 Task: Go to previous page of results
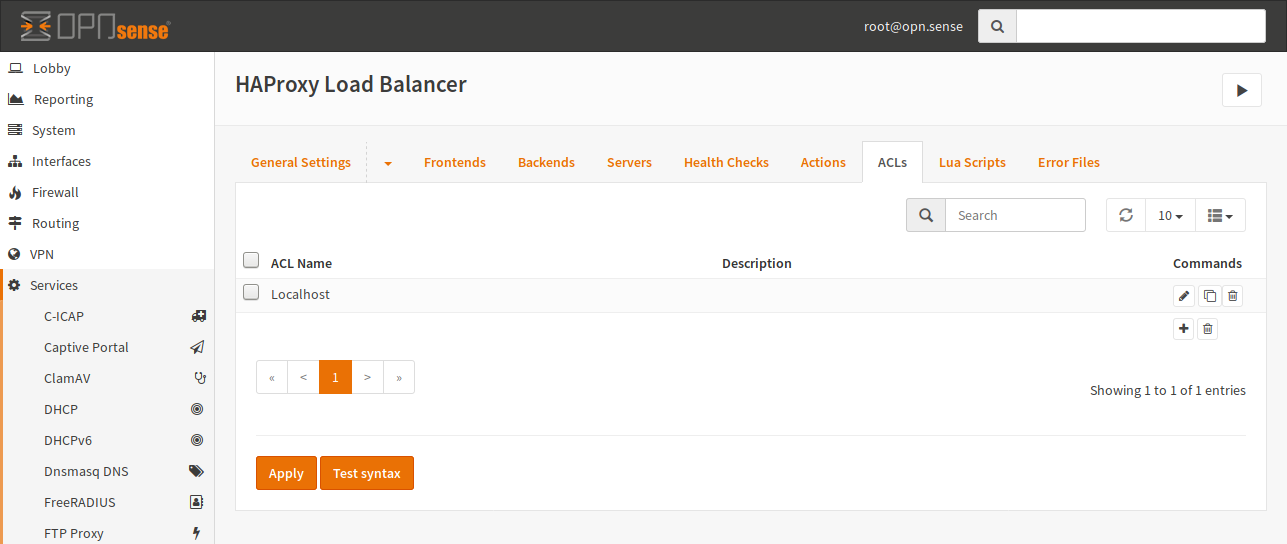coord(304,377)
